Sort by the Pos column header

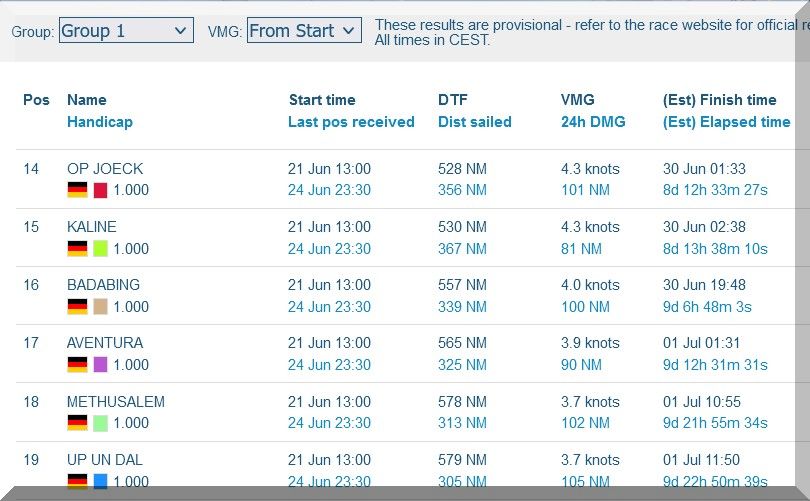pos(36,100)
